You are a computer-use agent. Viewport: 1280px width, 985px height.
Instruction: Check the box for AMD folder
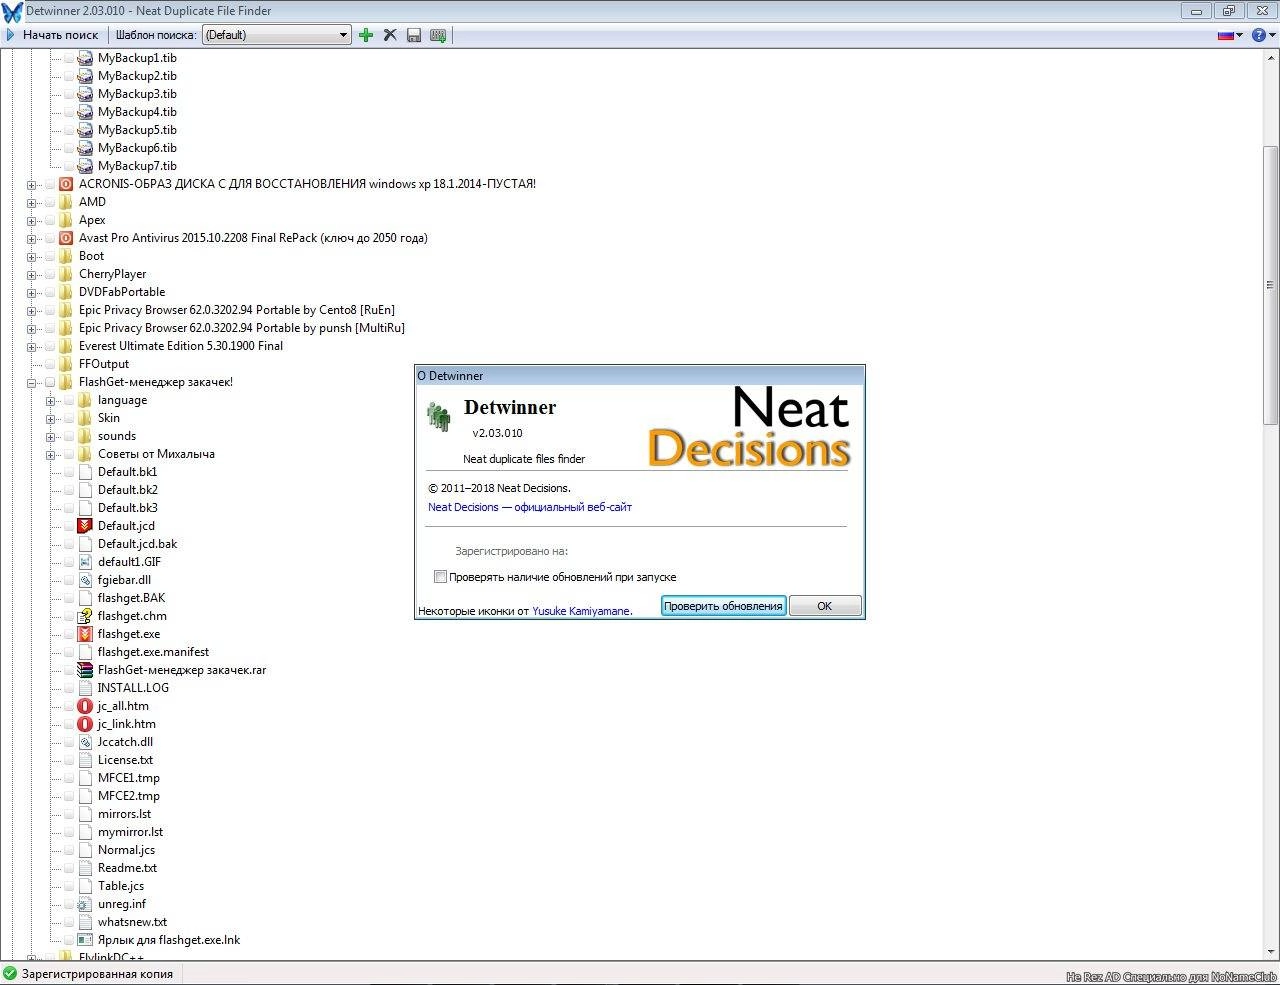[50, 202]
